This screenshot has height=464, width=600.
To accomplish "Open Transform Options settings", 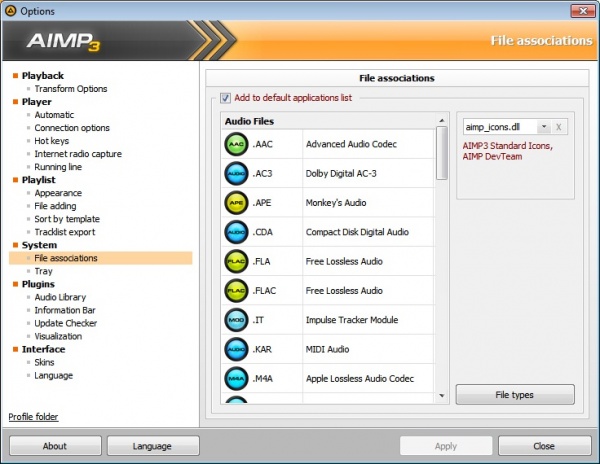I will click(x=71, y=89).
